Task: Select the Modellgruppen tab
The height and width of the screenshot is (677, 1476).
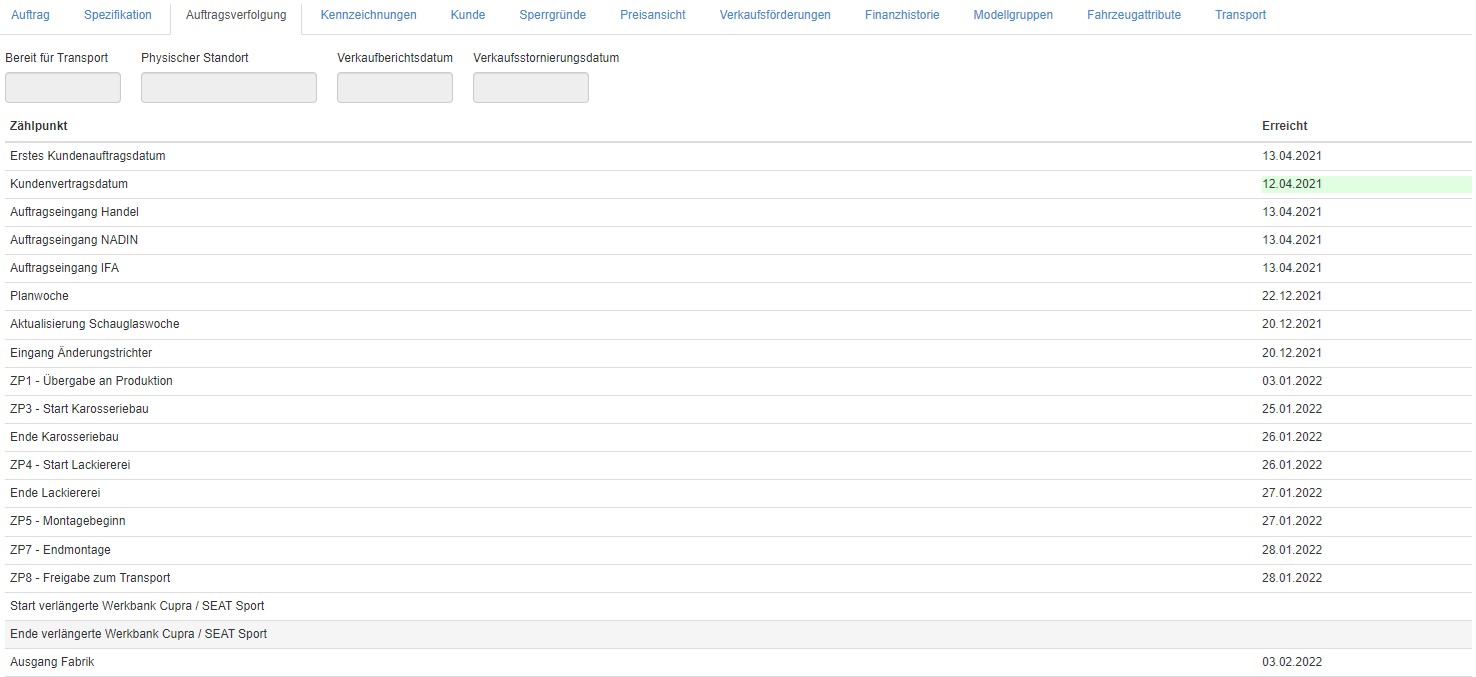Action: (x=1013, y=15)
